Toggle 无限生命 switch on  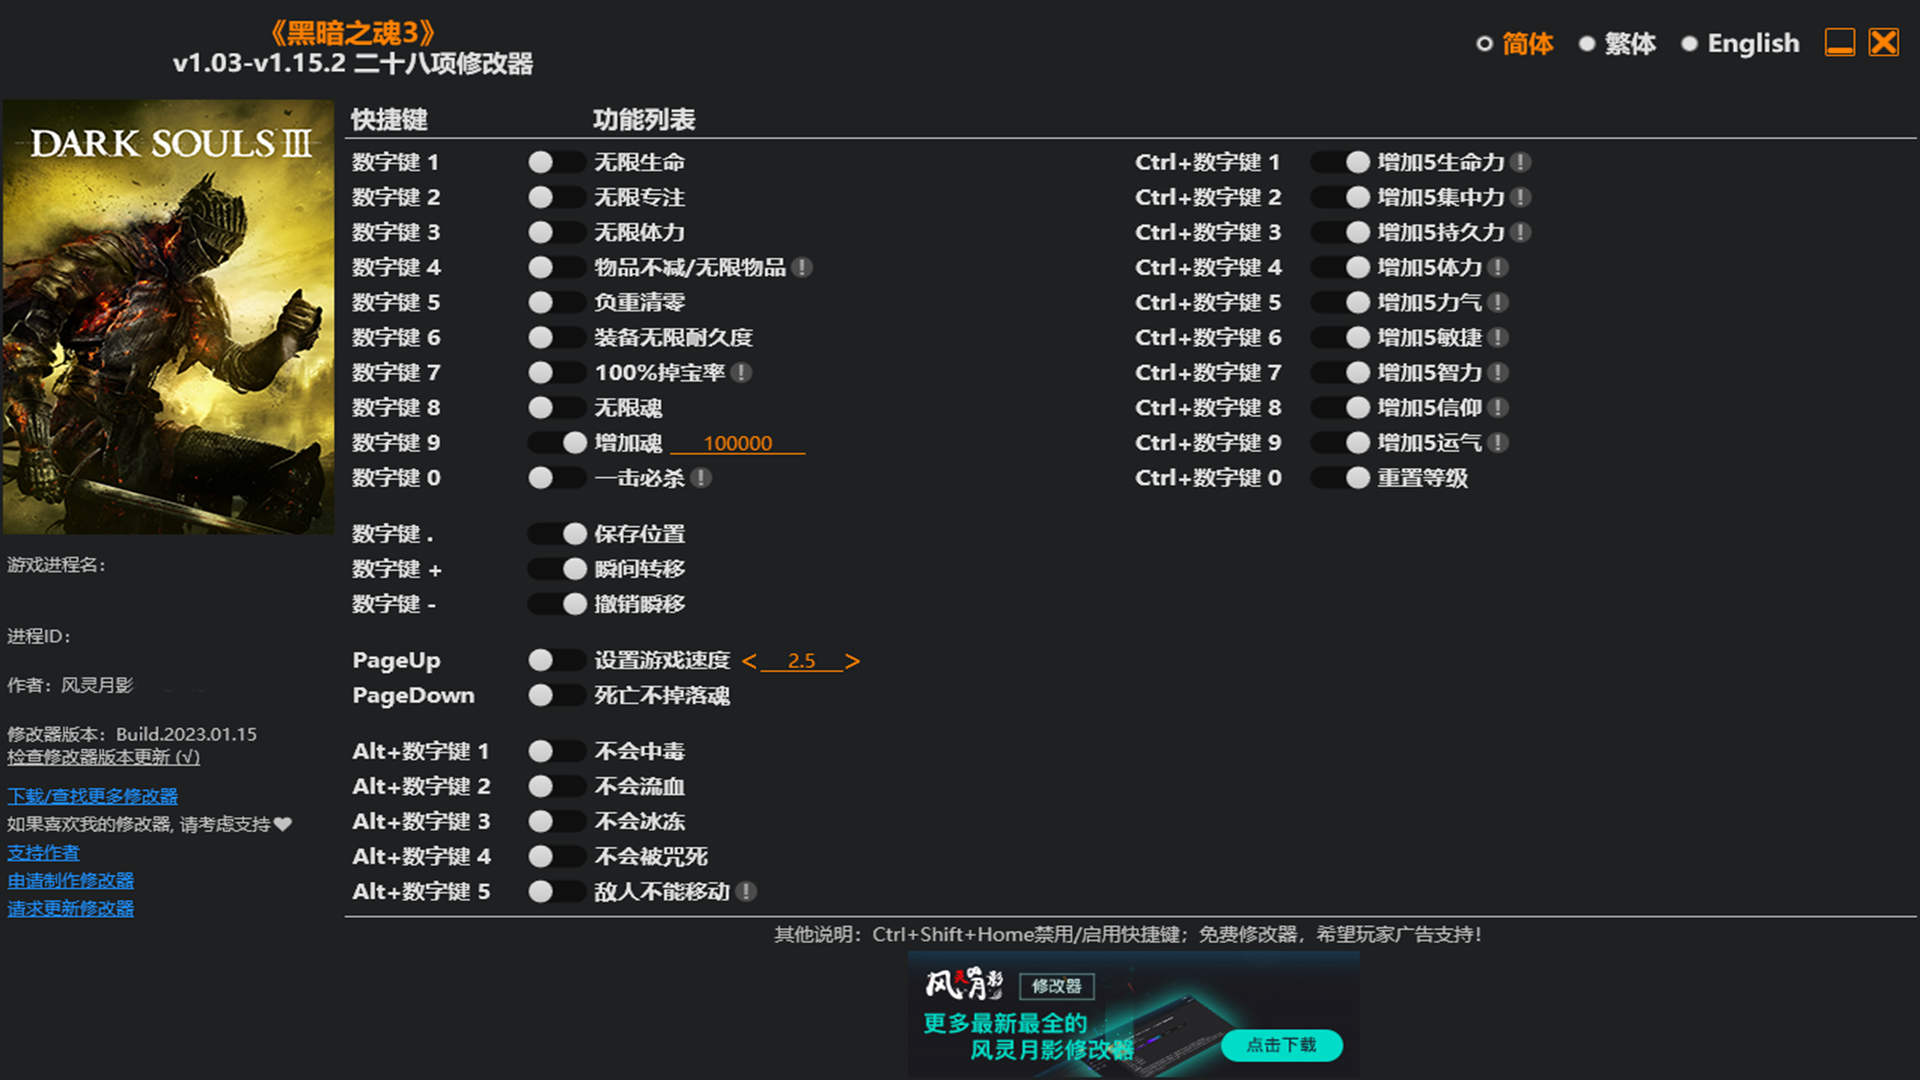point(556,162)
